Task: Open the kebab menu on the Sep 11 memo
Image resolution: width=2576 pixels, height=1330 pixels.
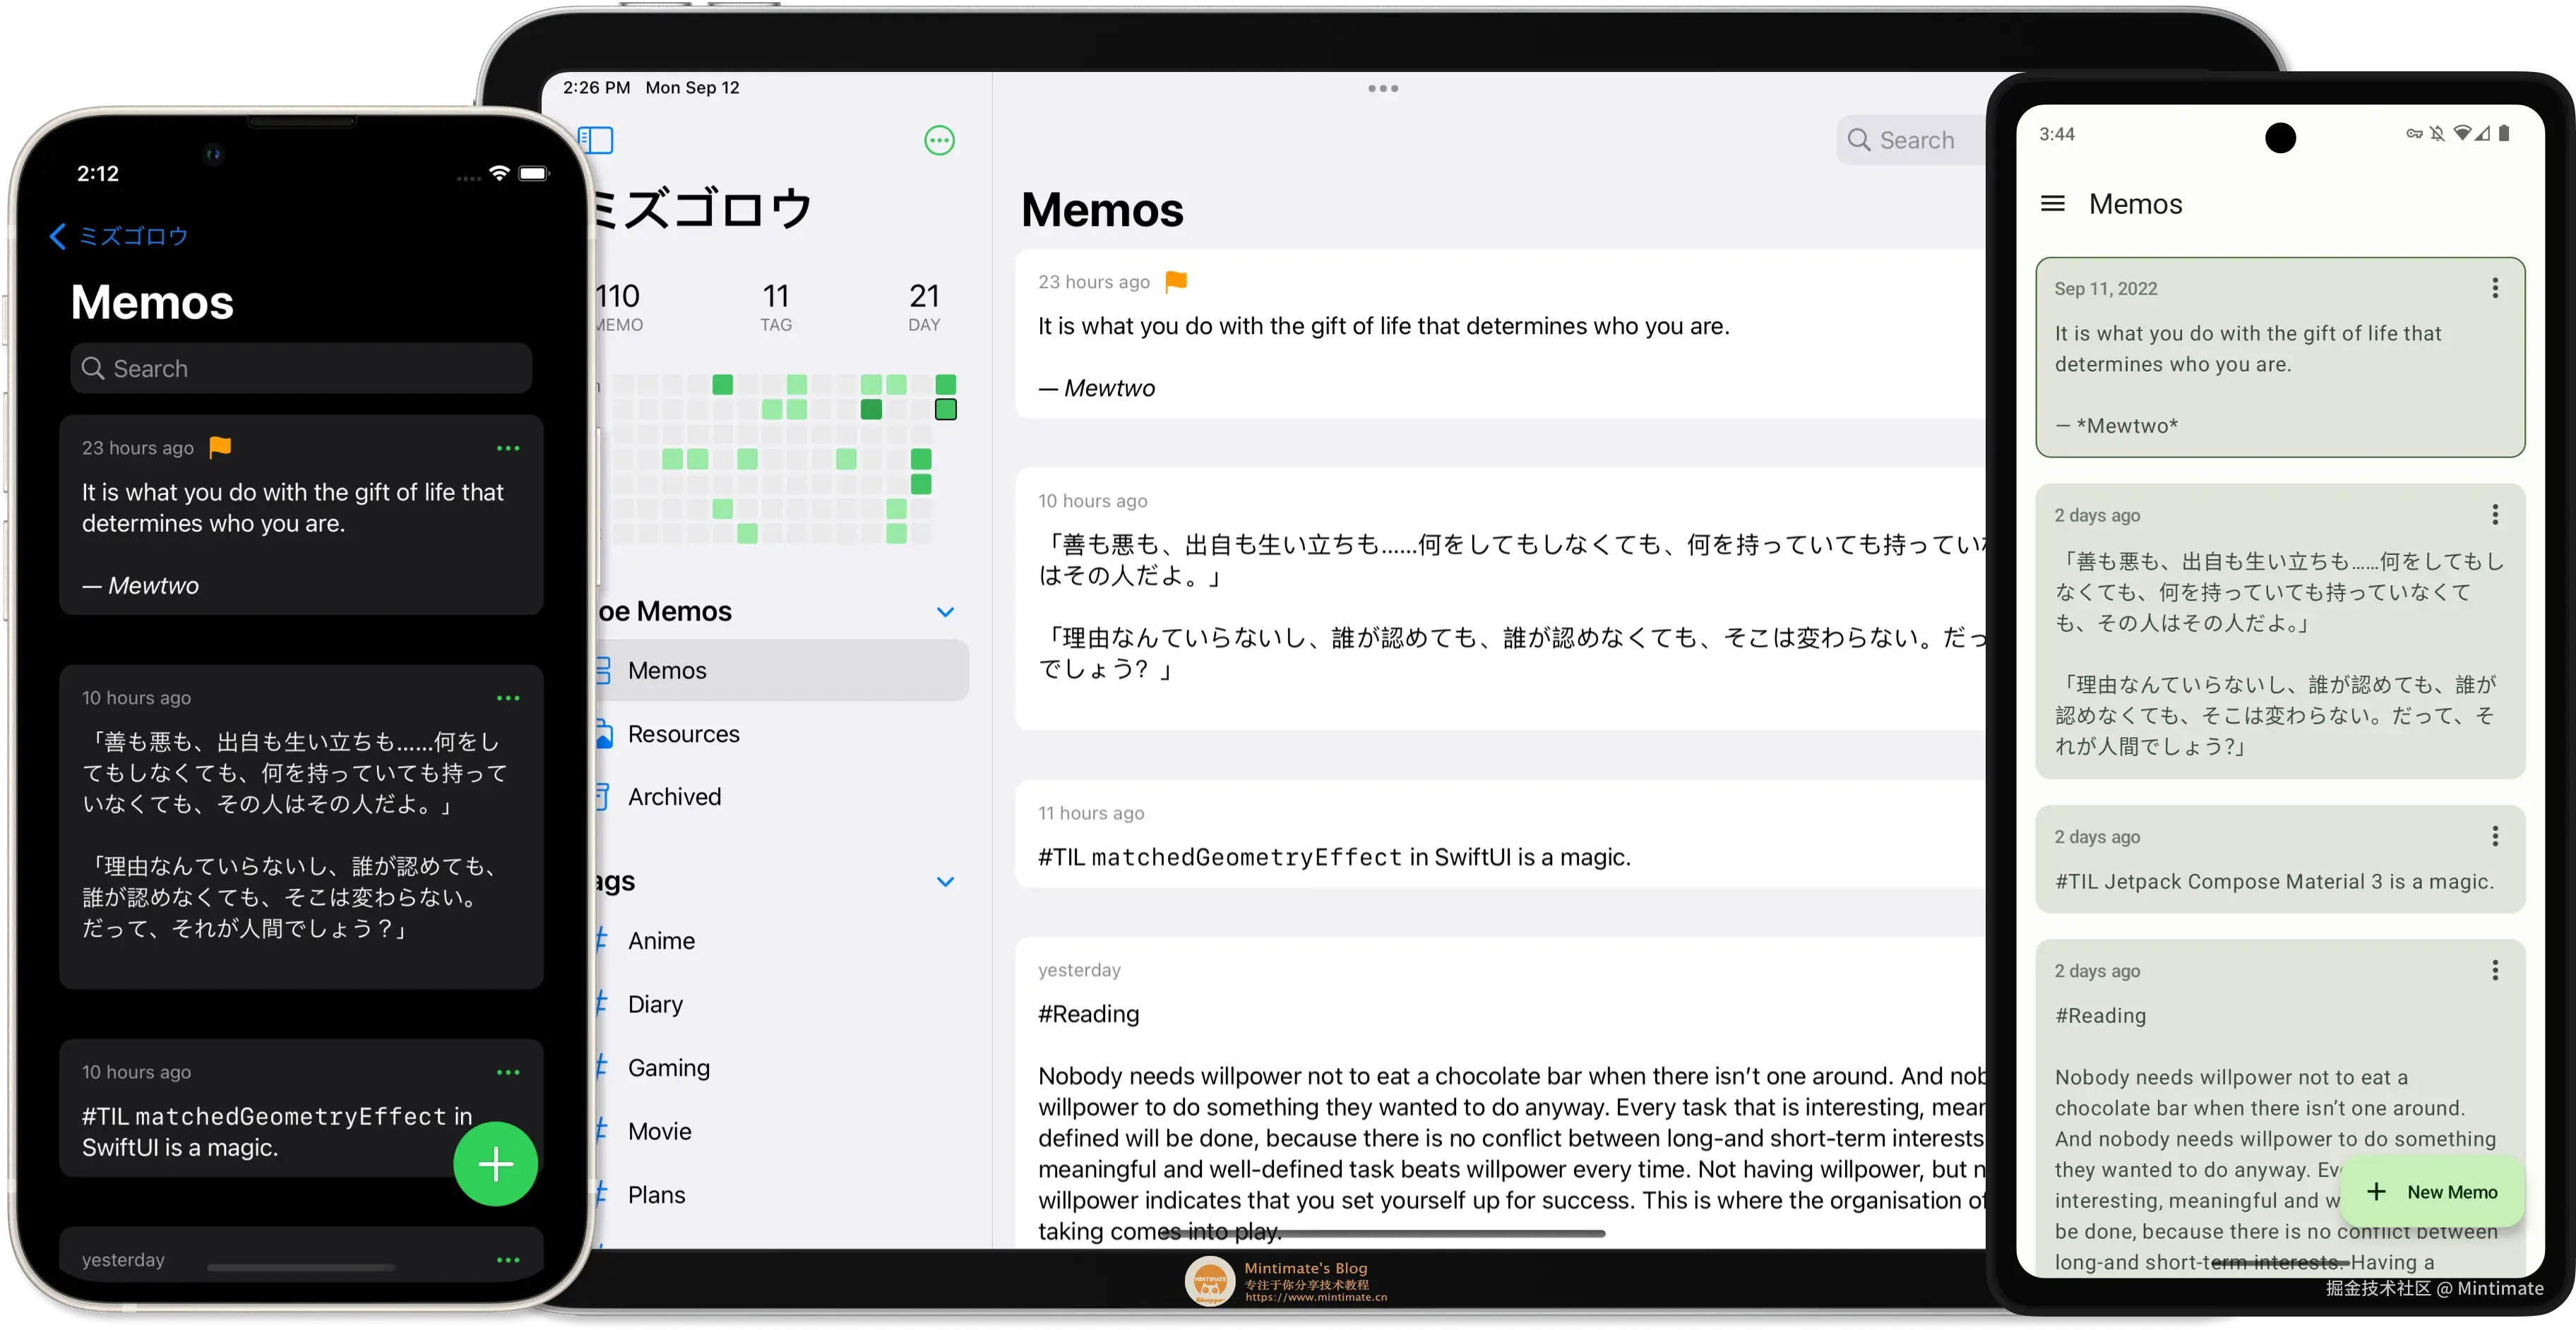Action: (x=2494, y=288)
